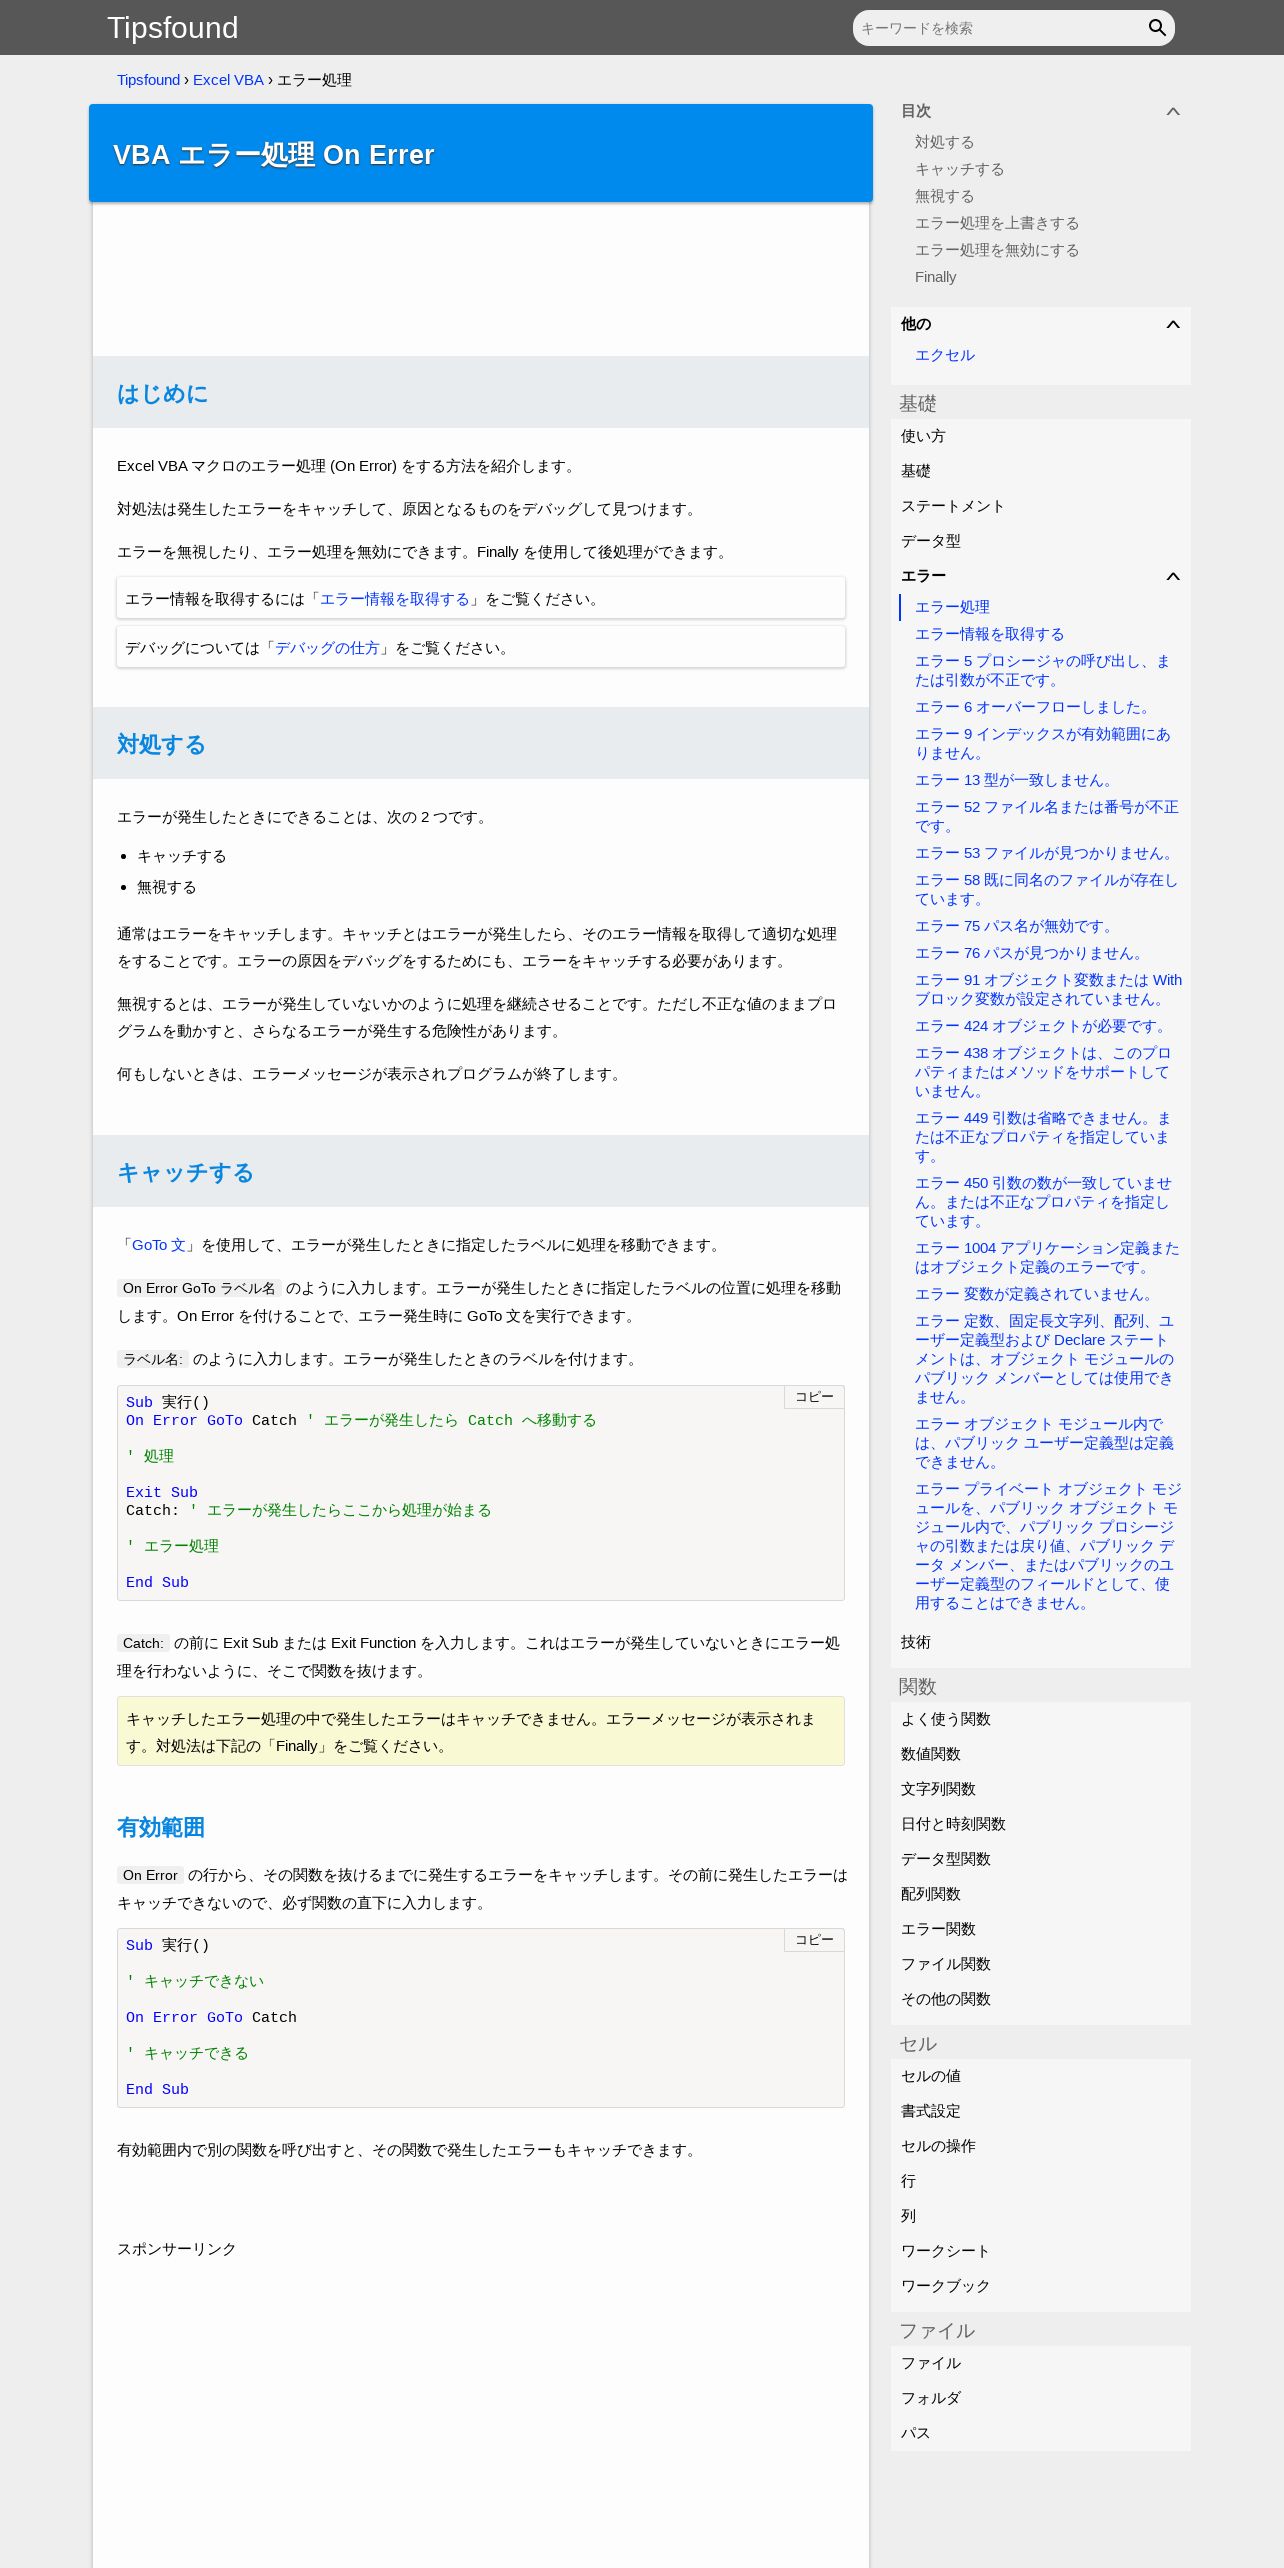This screenshot has width=1284, height=2568.
Task: Click「デバッグの仕方」link in intro
Action: click(x=327, y=648)
